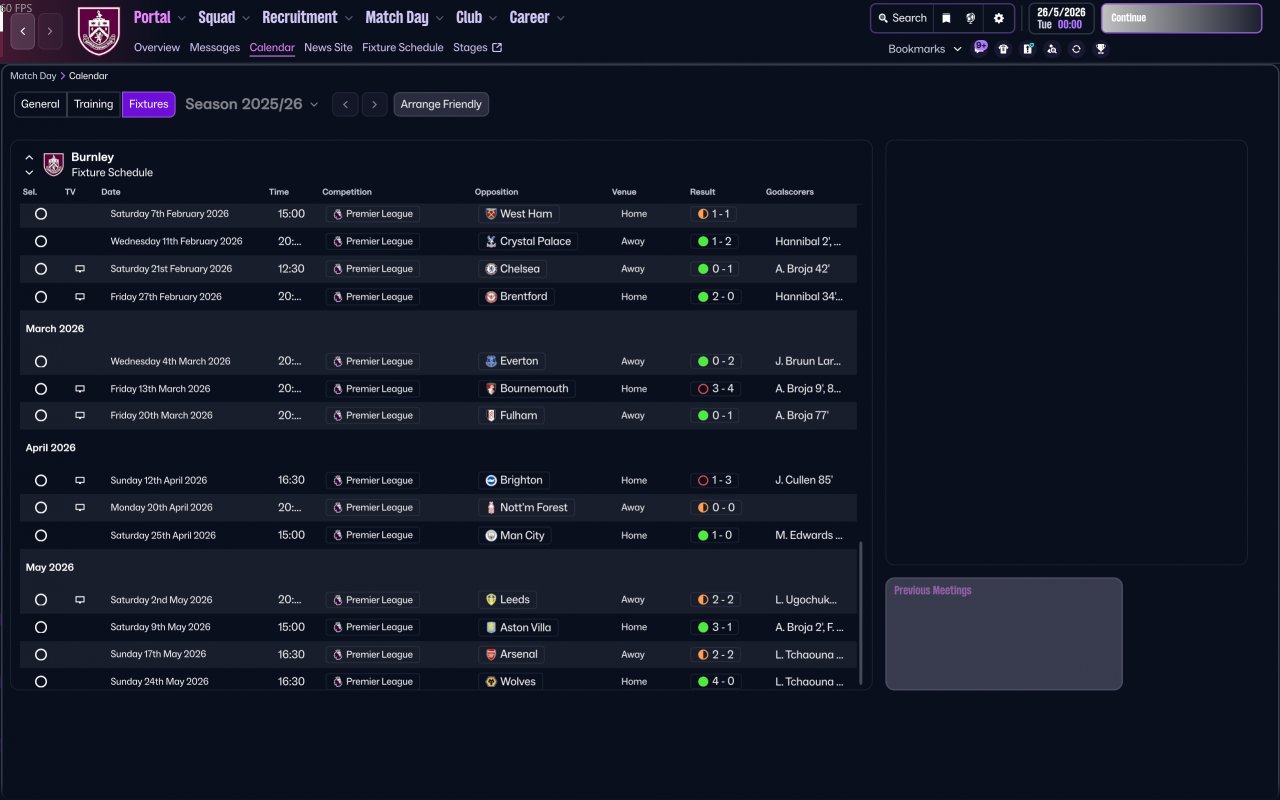
Task: Expand the Club menu dropdown
Action: [493, 18]
